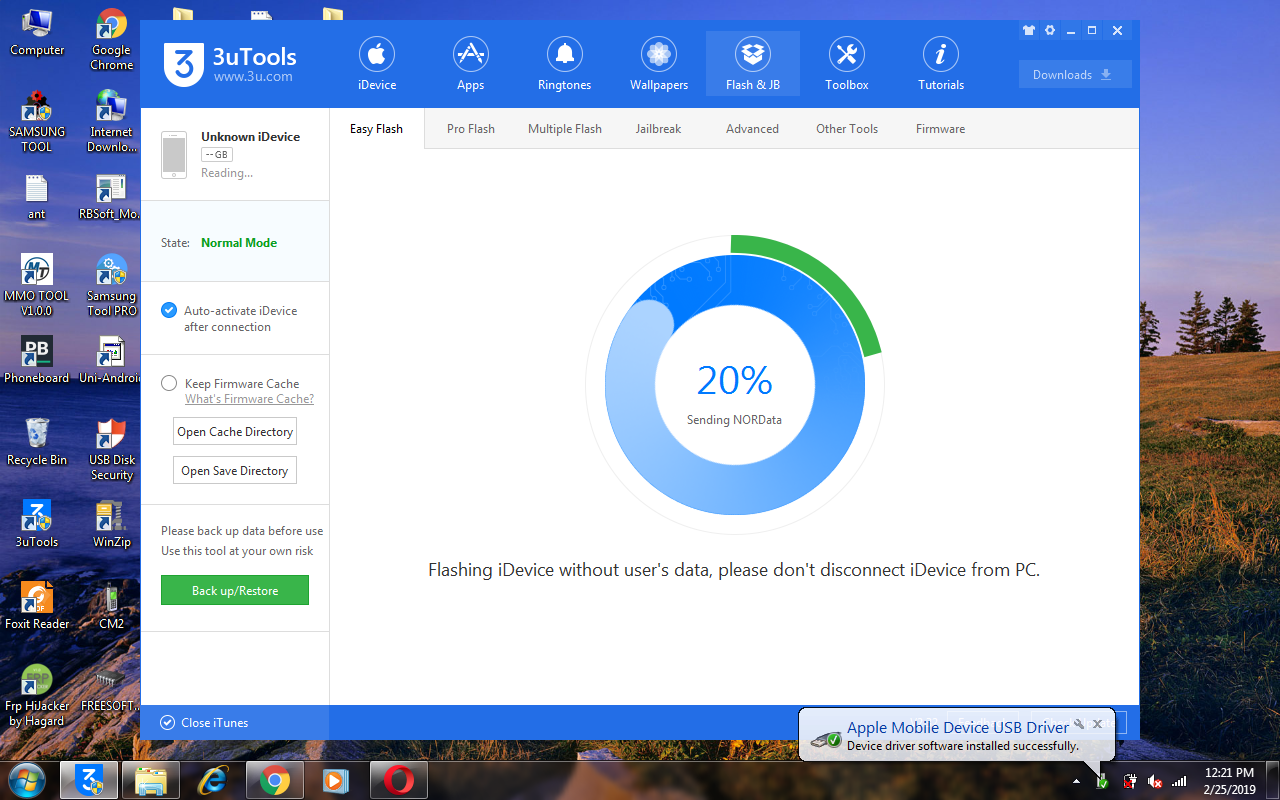Screen dimensions: 1280x800
Task: Select the ant file on desktop
Action: point(37,197)
